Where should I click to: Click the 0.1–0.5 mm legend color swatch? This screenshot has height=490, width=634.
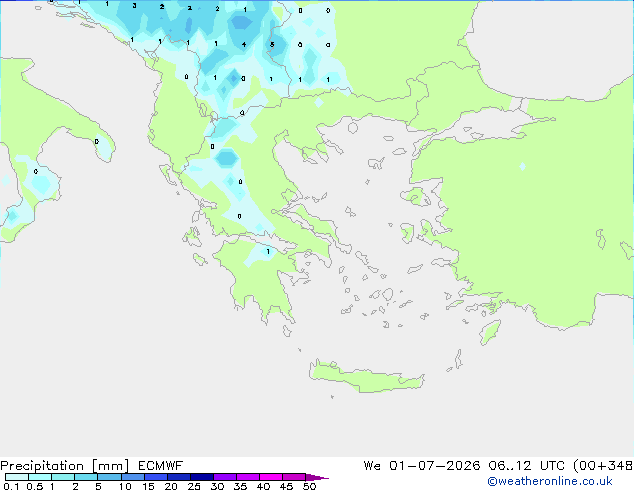coord(17,477)
